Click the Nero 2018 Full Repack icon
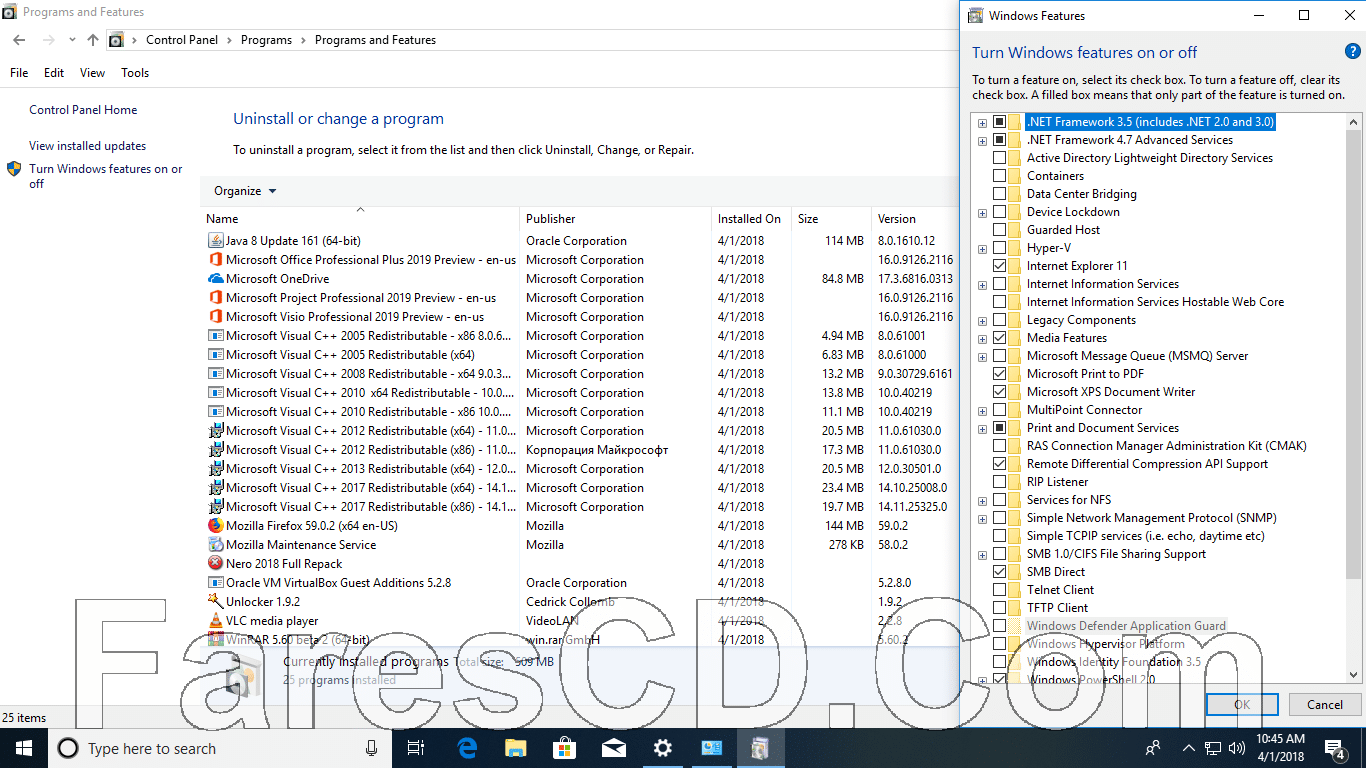 [x=215, y=564]
